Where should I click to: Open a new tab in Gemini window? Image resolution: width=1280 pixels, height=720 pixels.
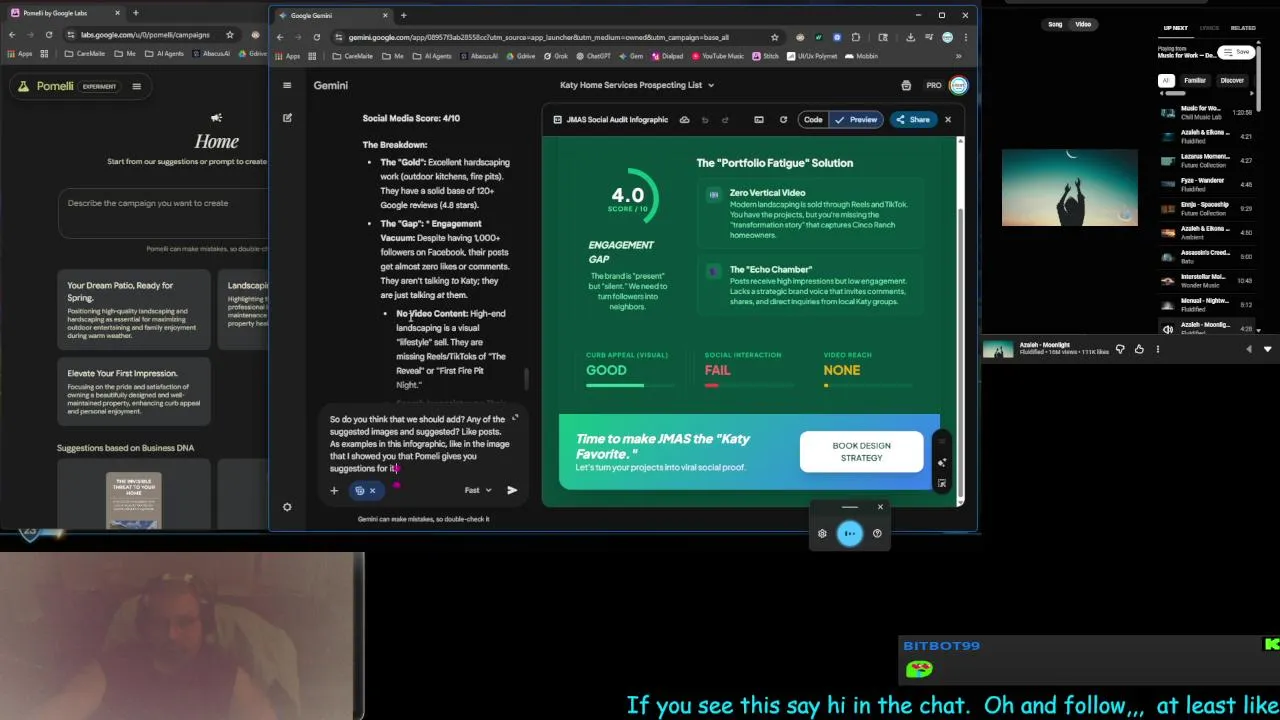(403, 15)
